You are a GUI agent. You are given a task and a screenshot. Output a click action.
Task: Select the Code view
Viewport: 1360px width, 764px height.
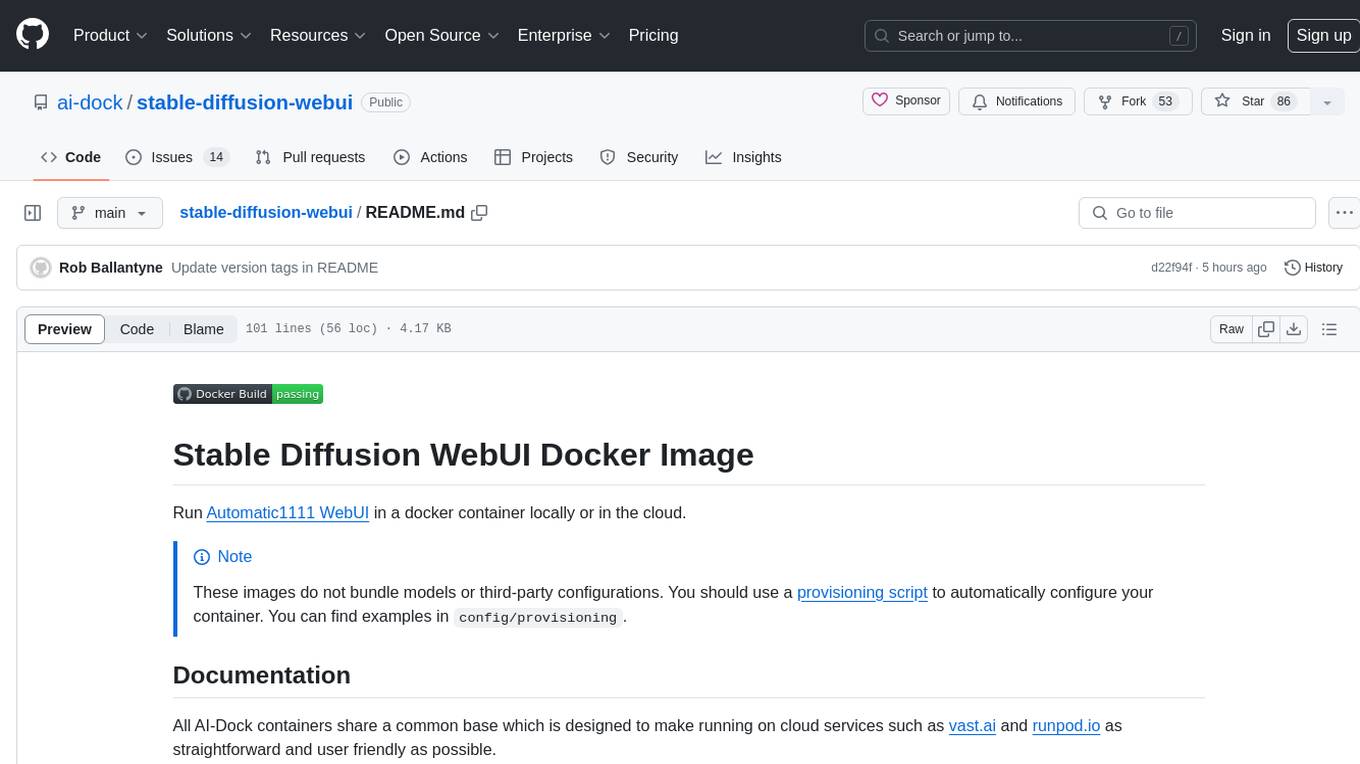(x=137, y=329)
